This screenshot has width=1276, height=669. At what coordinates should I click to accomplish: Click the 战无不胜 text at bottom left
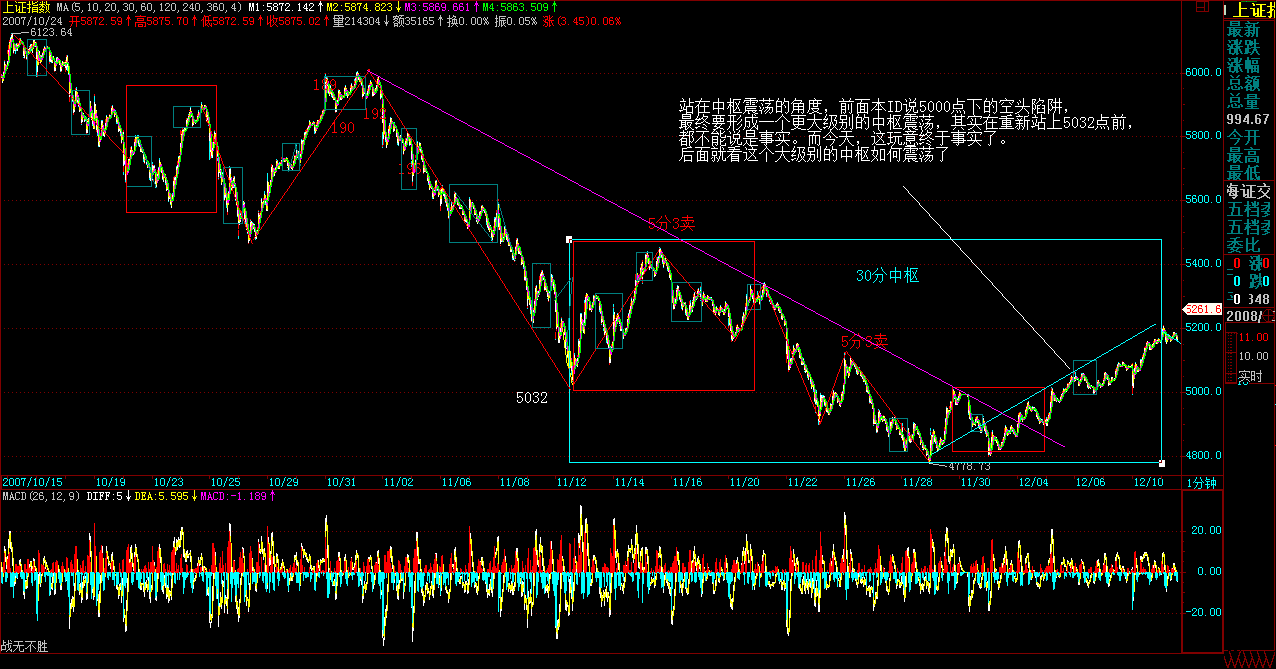coord(24,647)
